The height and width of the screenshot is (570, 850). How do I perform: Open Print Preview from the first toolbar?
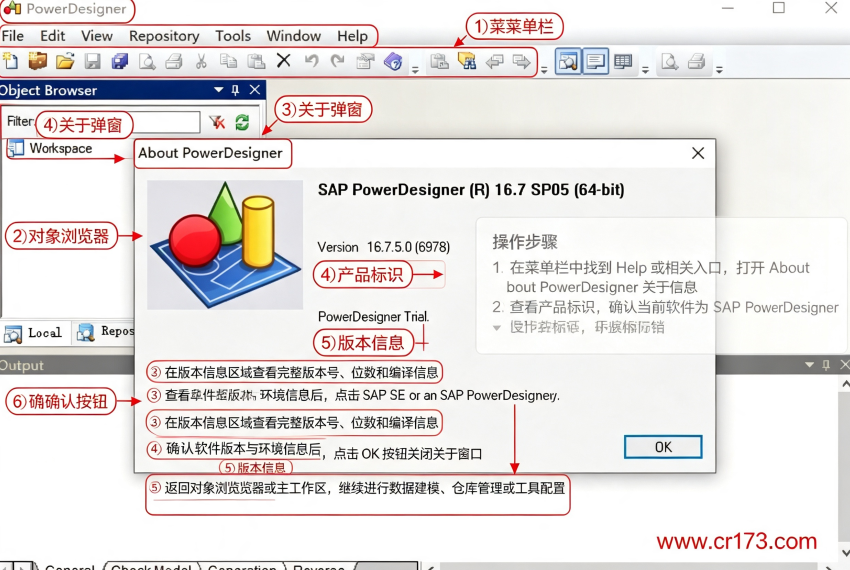coord(147,61)
